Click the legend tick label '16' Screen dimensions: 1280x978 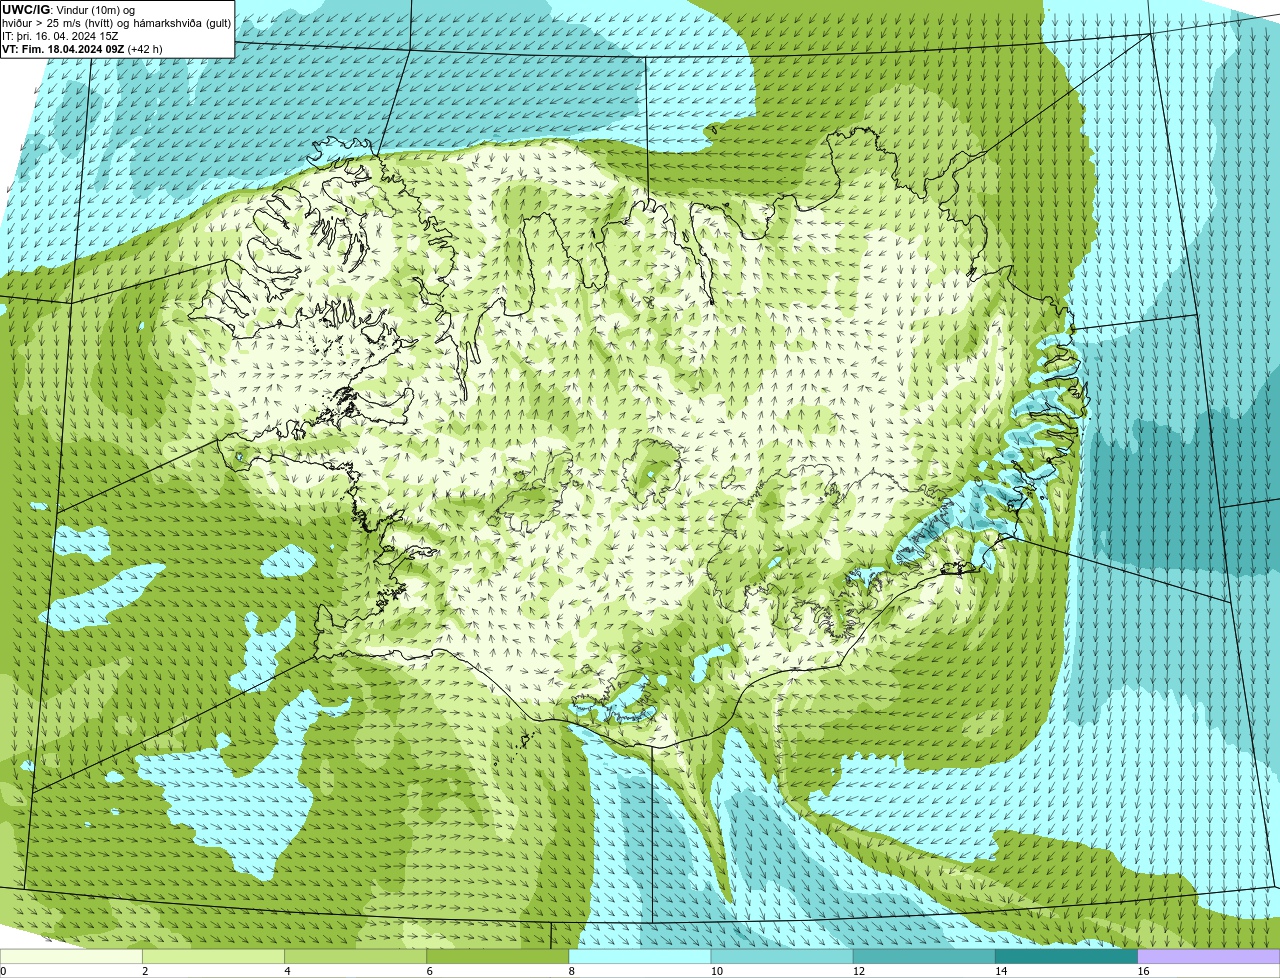tap(1143, 971)
